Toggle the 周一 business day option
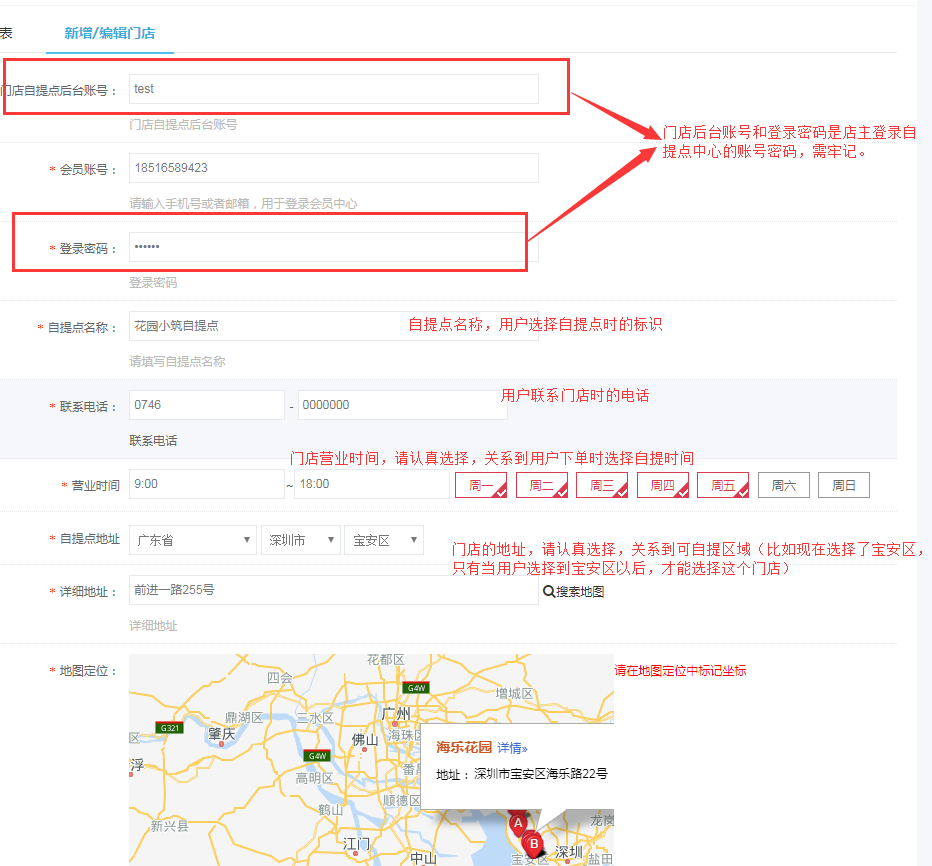 tap(481, 485)
